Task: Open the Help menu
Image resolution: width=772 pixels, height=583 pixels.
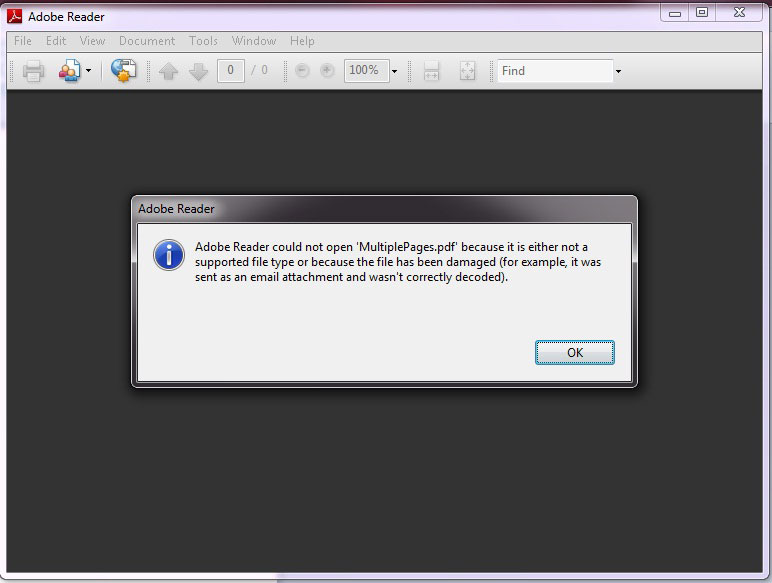Action: tap(302, 41)
